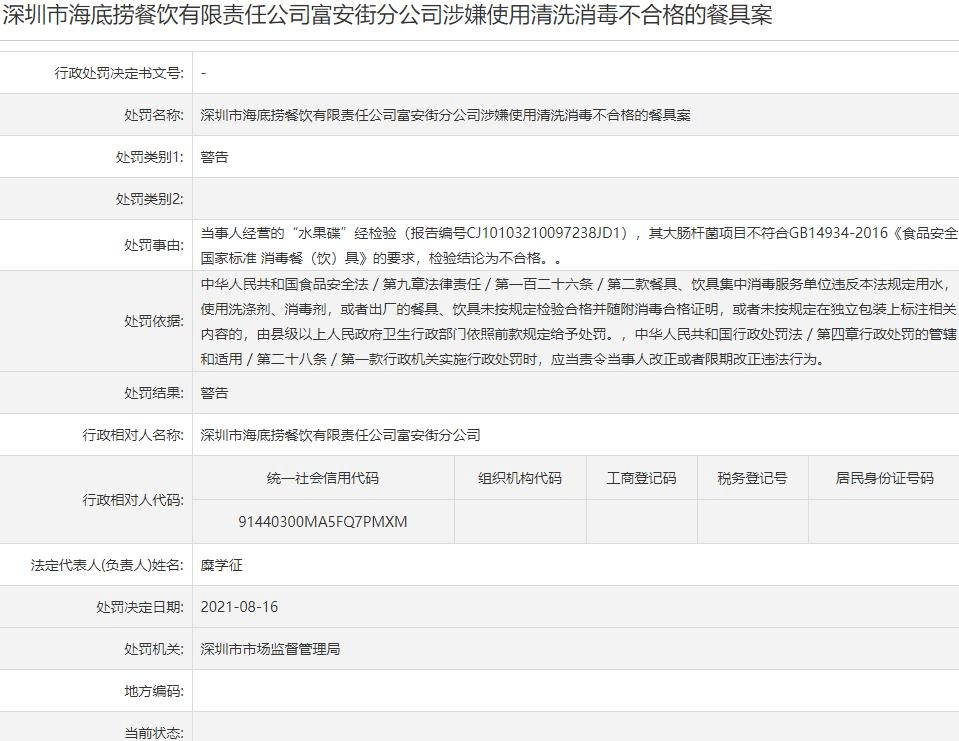Click the 处罚名称 value text
This screenshot has width=959, height=741.
(x=445, y=115)
